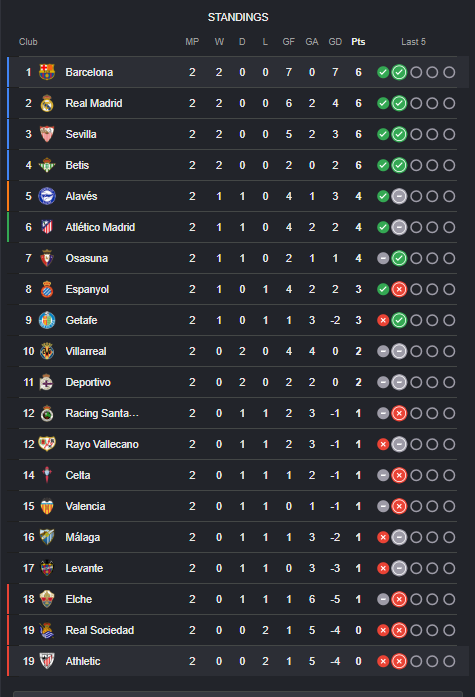Select the Villarreal club badge
475x697 pixels.
tap(47, 351)
